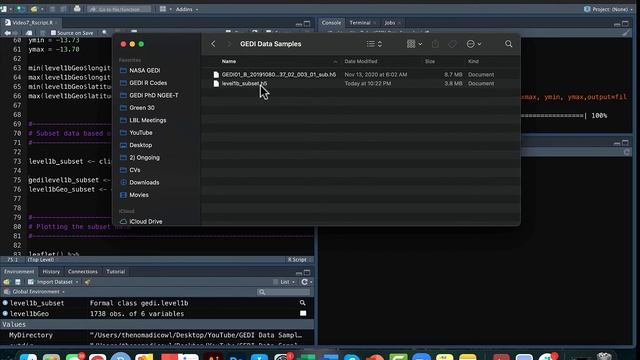Screen dimensions: 640x360
Task: Open LBL Meetings sidebar folder
Action: click(x=147, y=120)
